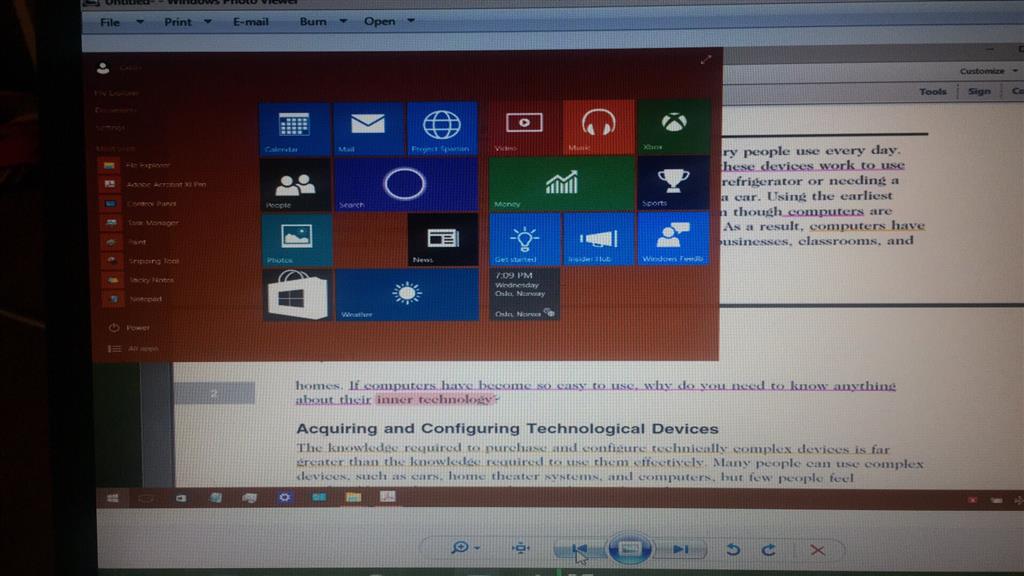Click the user account avatar
Screen dimensions: 1024x576
click(x=103, y=67)
